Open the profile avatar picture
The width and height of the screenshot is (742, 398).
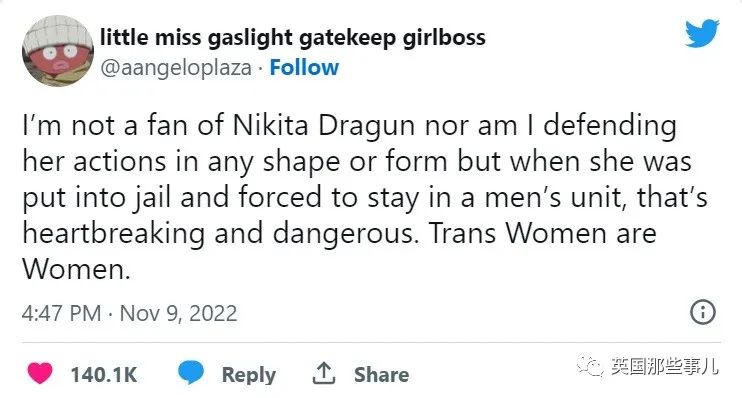tap(58, 51)
